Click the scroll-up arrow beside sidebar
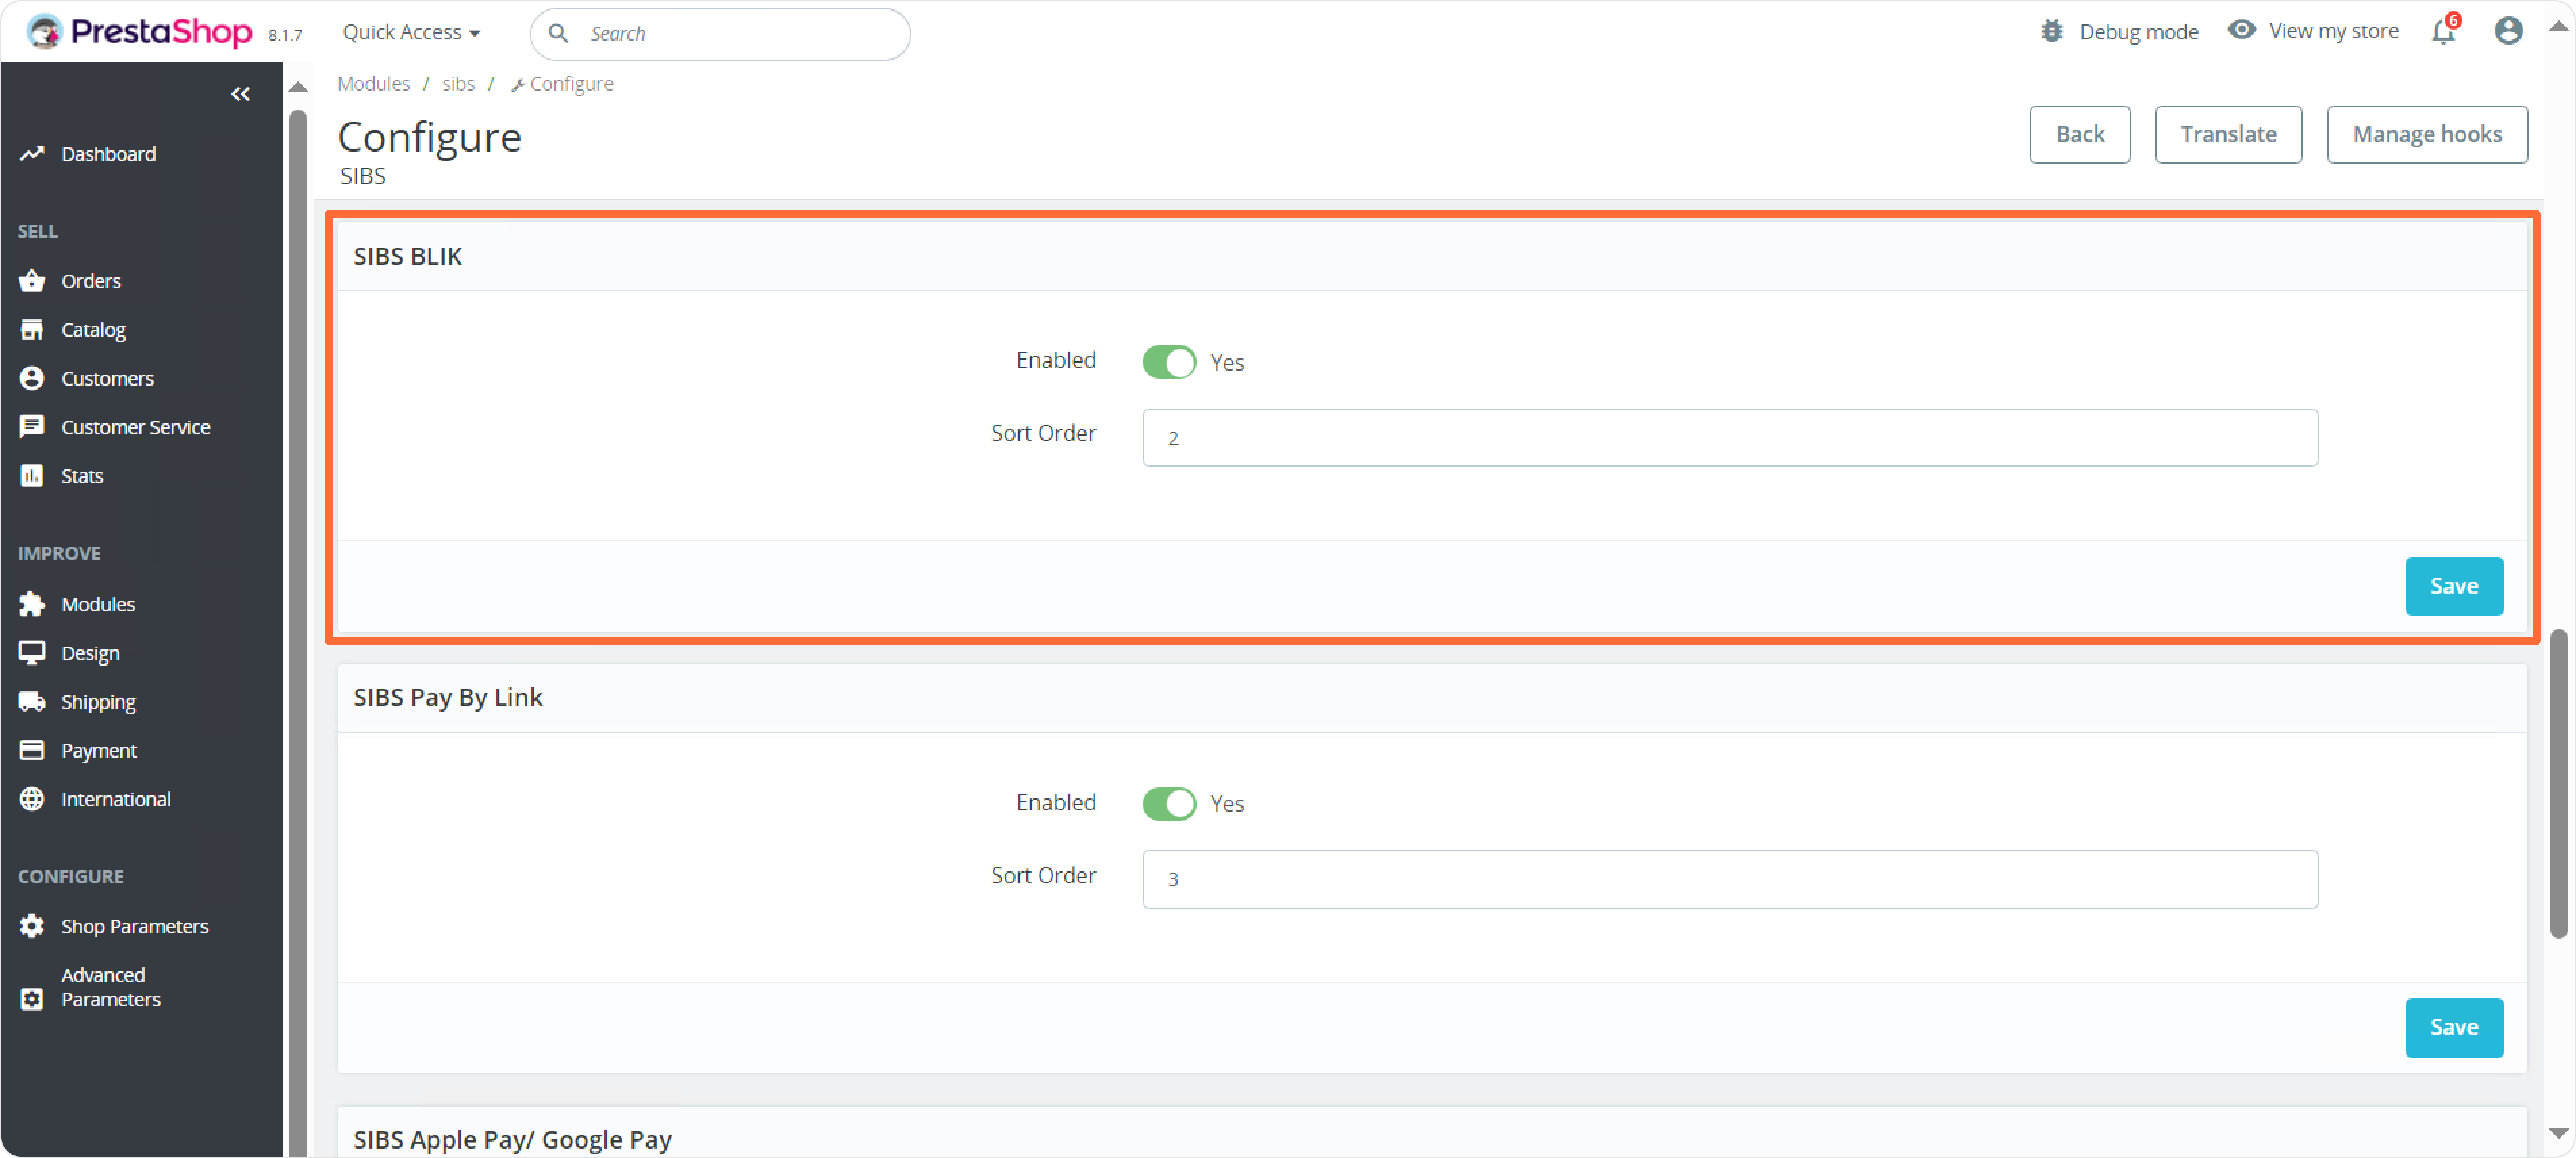 tap(298, 87)
